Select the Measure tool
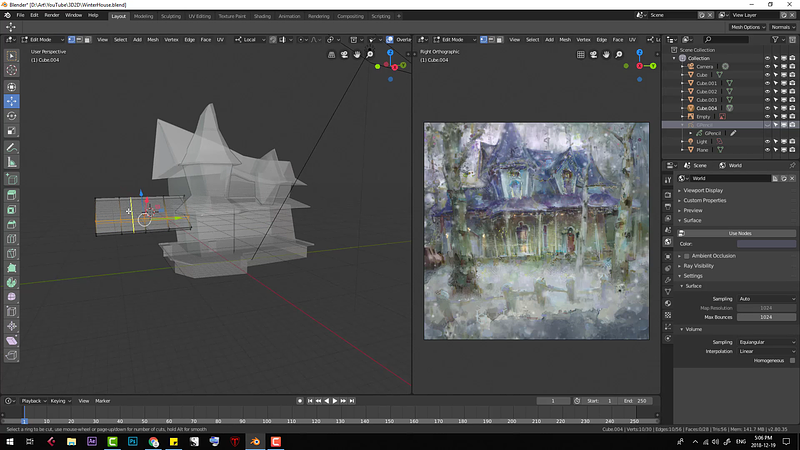Image resolution: width=800 pixels, height=450 pixels. pyautogui.click(x=11, y=163)
